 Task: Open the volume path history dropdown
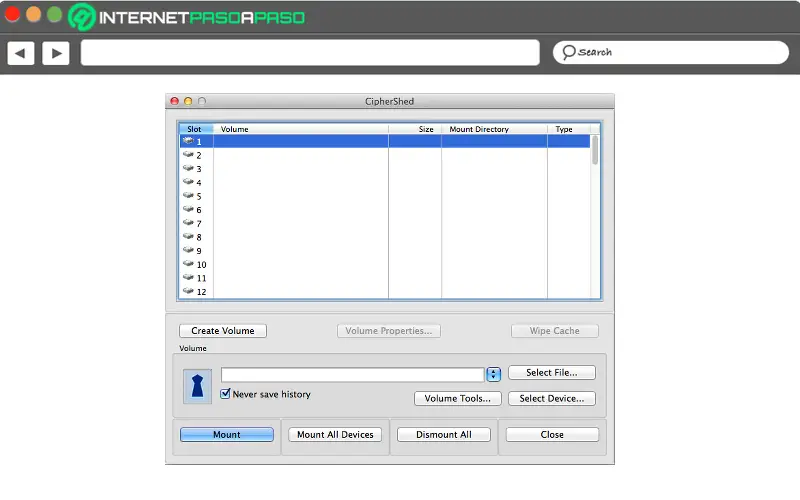pos(493,374)
